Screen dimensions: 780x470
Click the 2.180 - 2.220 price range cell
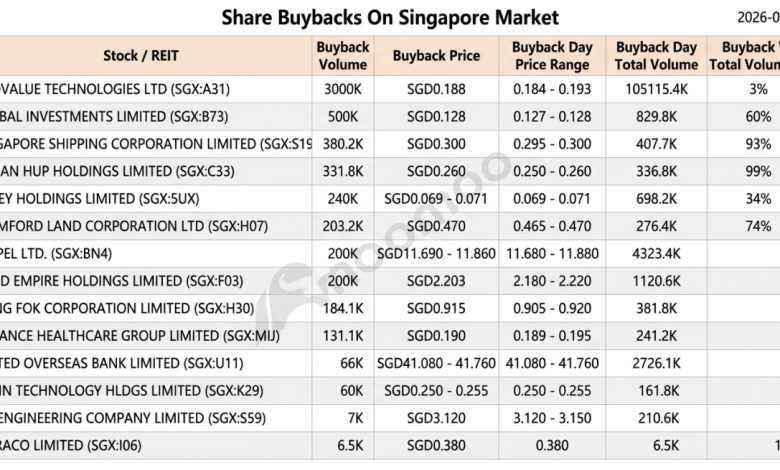click(552, 281)
